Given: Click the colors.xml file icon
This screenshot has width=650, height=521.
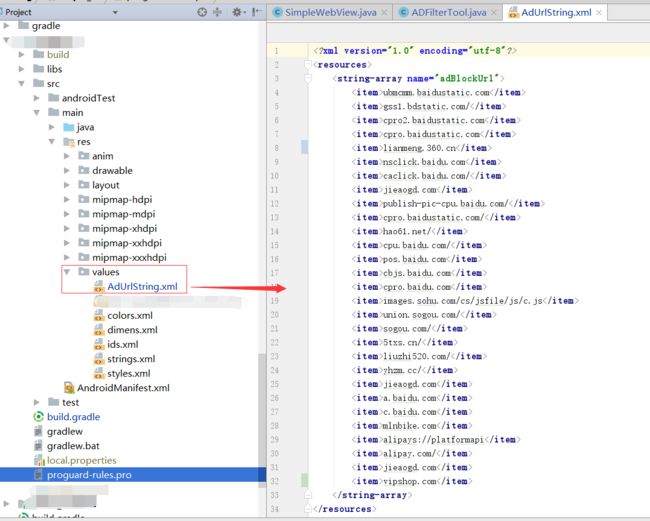Looking at the screenshot, I should coord(99,316).
